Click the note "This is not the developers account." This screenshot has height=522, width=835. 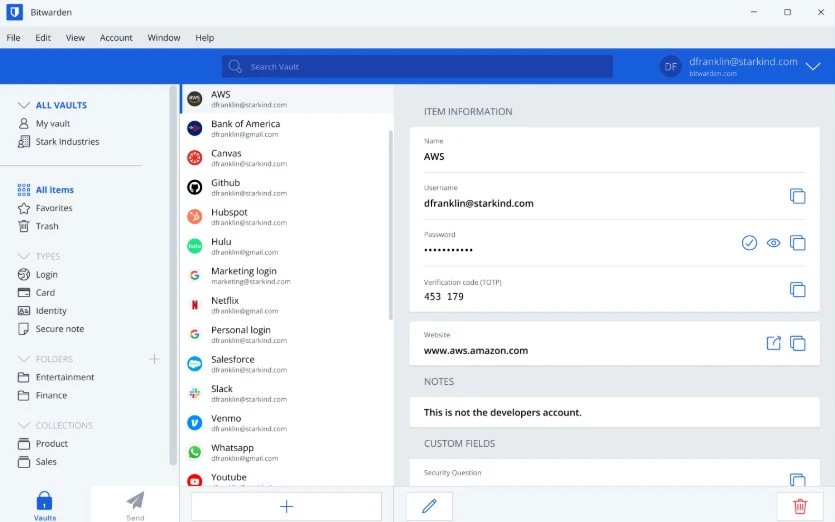[x=502, y=412]
